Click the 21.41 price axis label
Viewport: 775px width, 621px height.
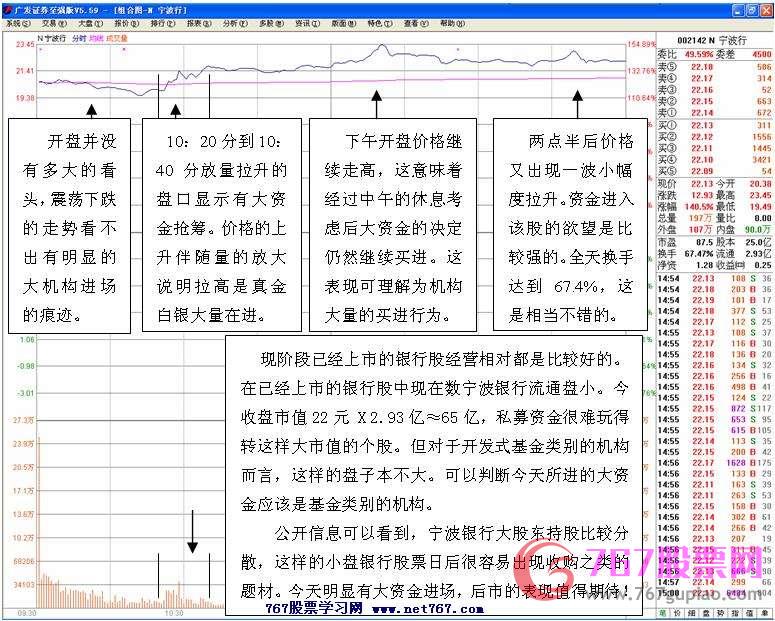click(25, 71)
